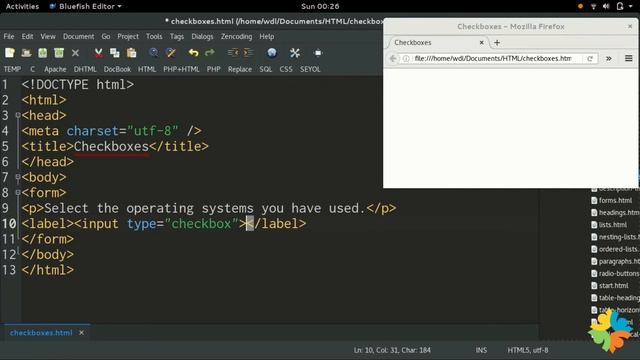The height and width of the screenshot is (360, 640).
Task: Click the Save As icon
Action: click(x=59, y=53)
